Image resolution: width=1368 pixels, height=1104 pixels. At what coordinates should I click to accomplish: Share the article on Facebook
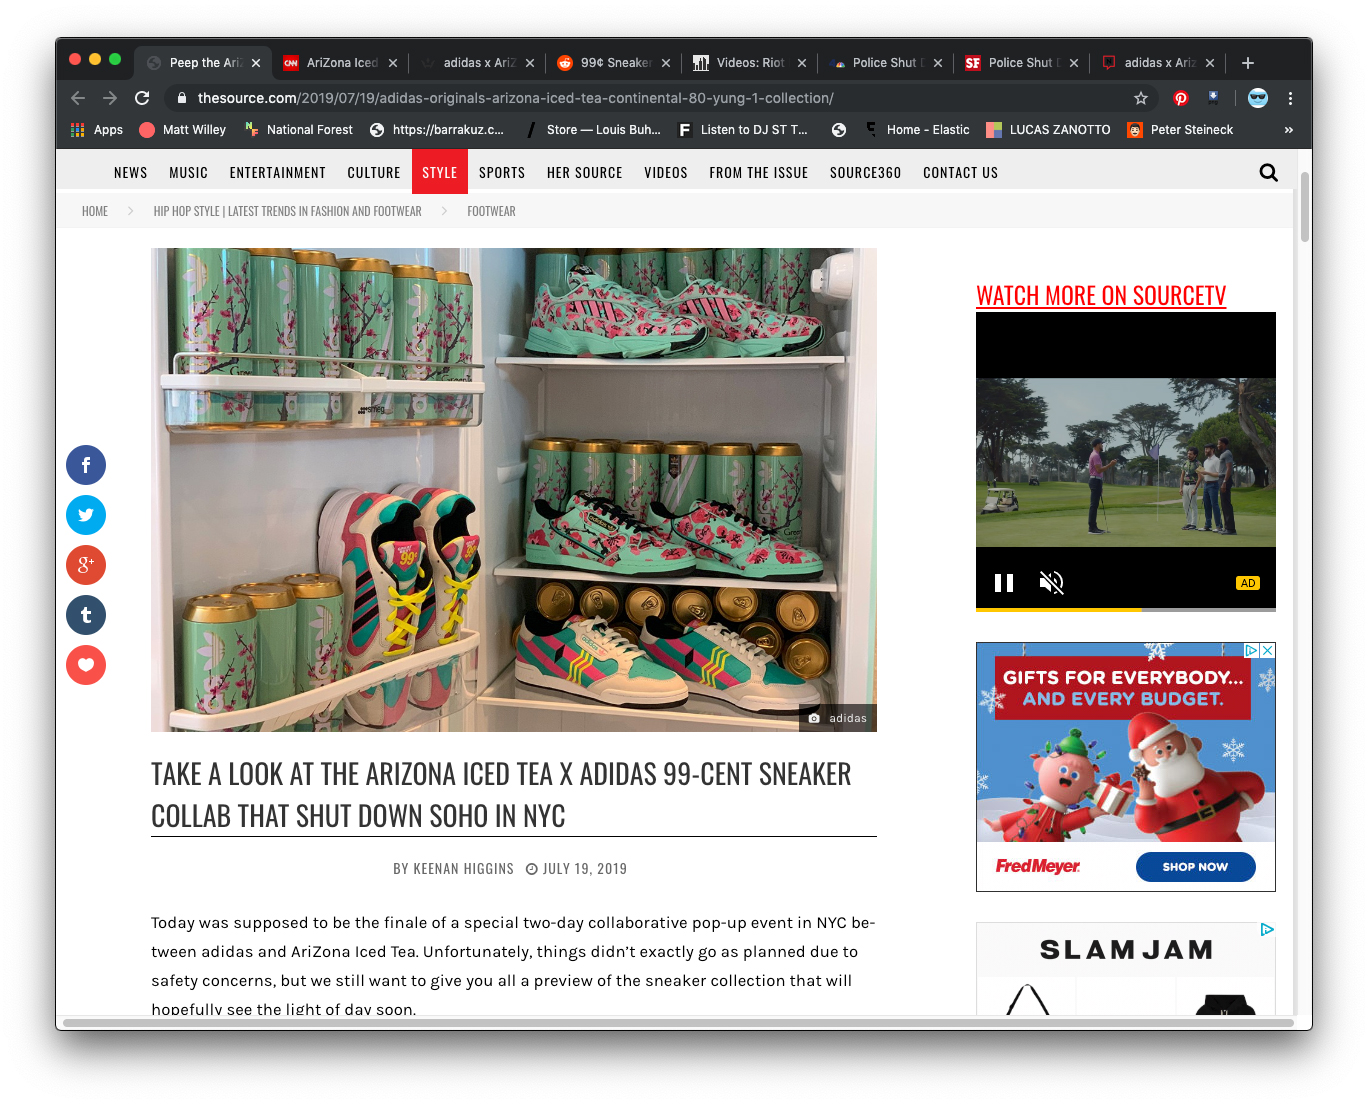click(86, 465)
